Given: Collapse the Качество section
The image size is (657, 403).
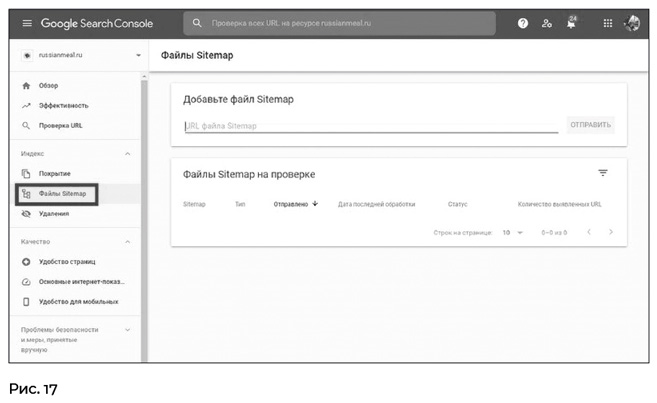Looking at the screenshot, I should click(127, 242).
